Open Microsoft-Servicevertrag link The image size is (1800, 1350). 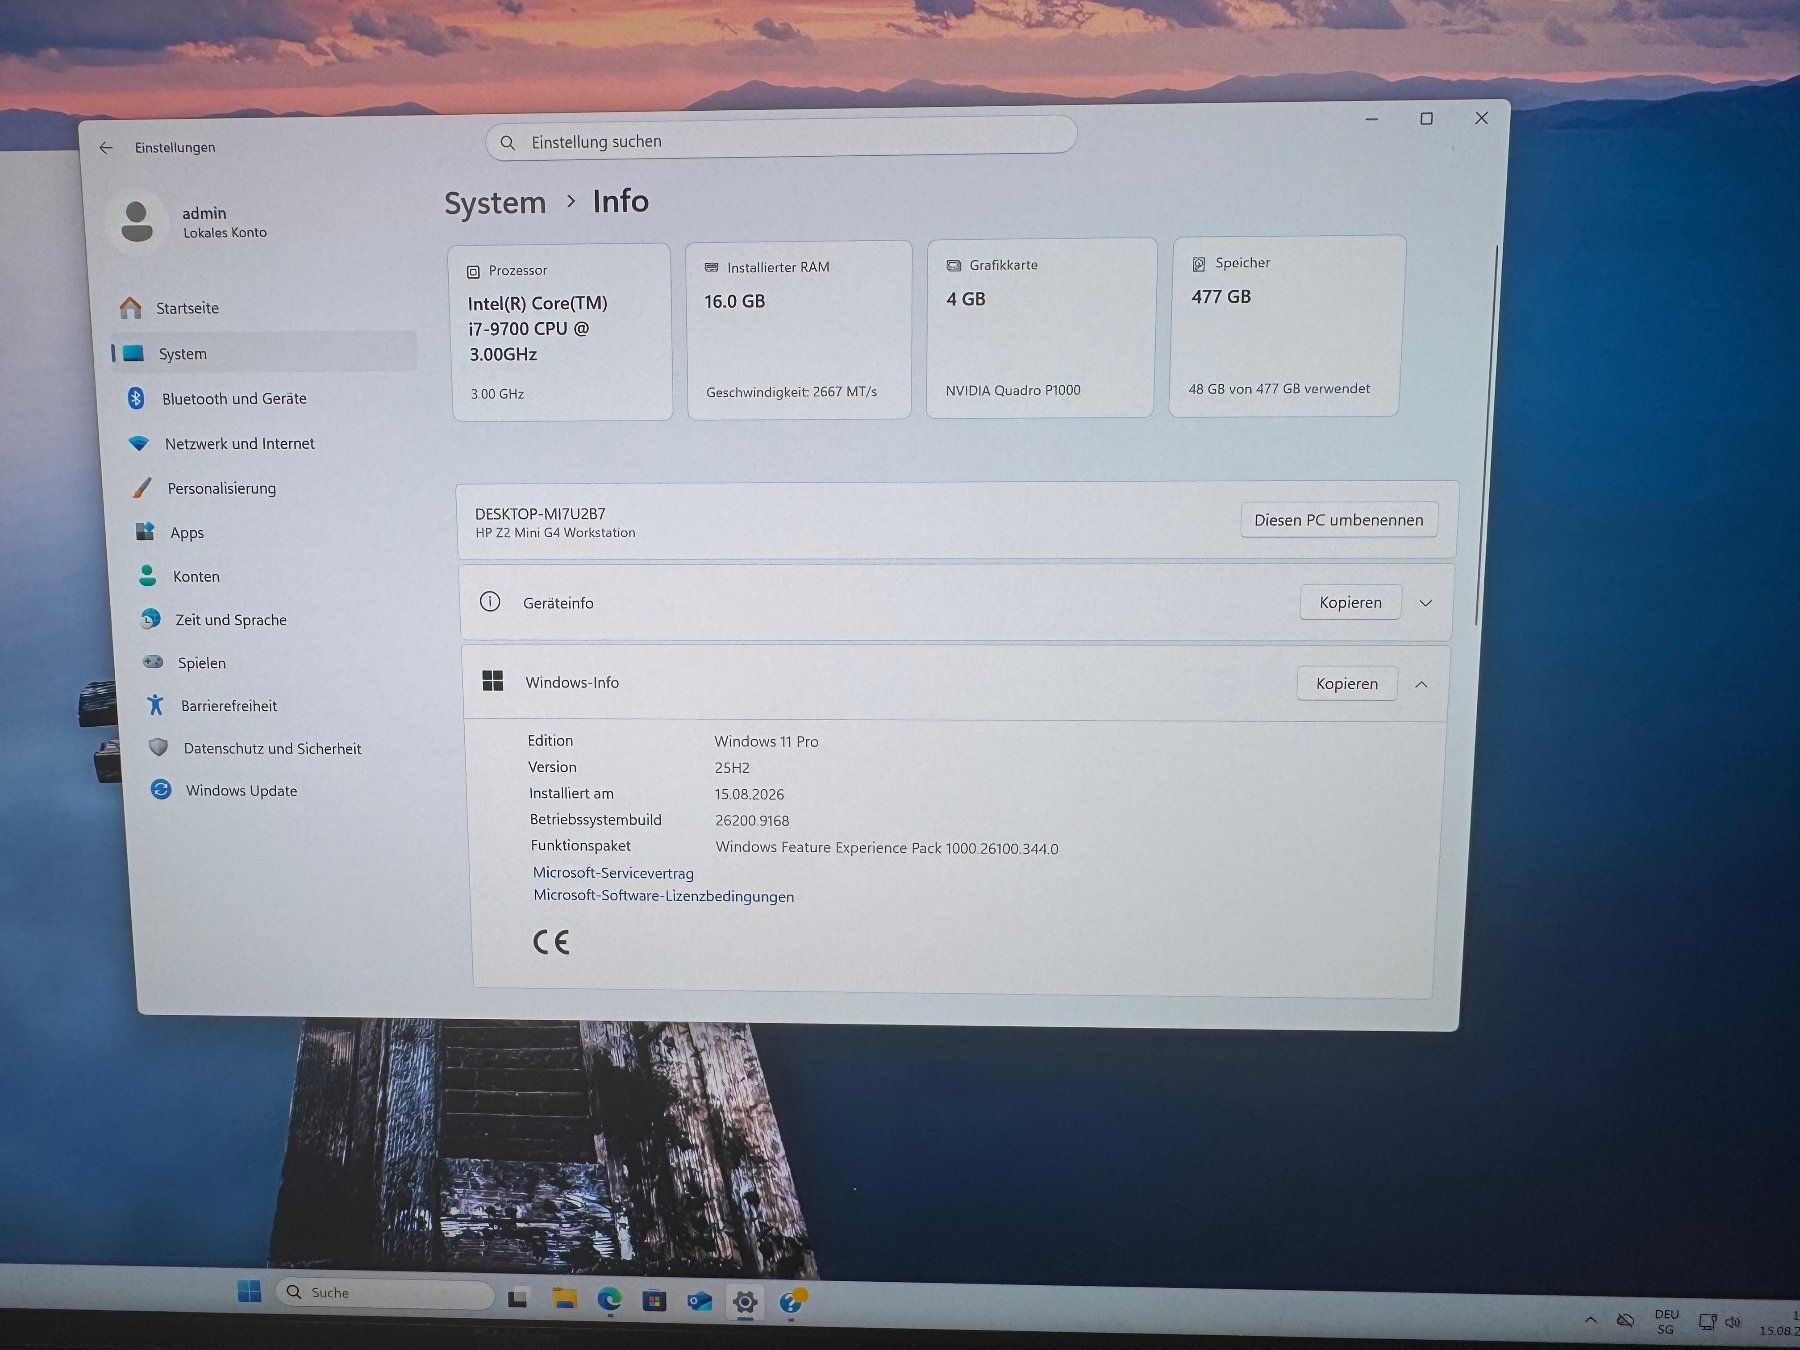coord(613,873)
